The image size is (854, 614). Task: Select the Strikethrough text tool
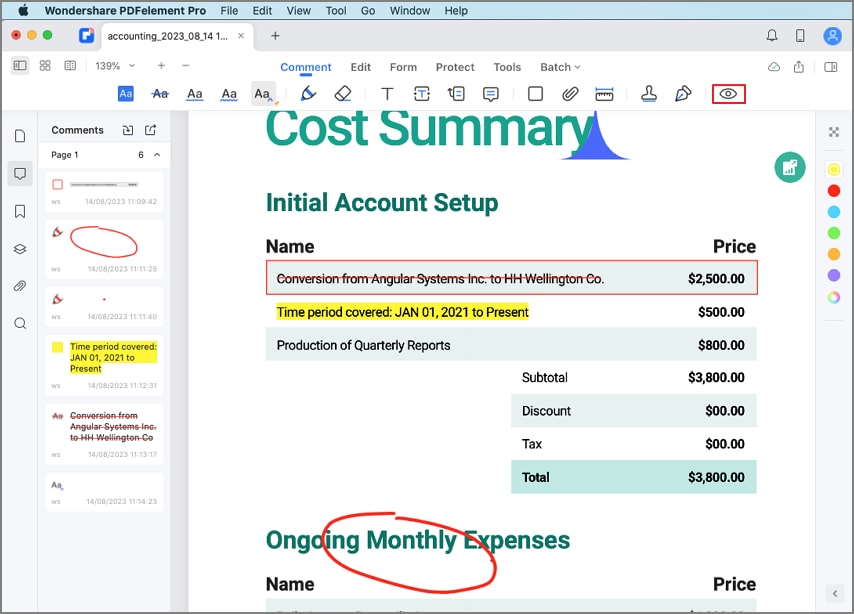pyautogui.click(x=160, y=94)
